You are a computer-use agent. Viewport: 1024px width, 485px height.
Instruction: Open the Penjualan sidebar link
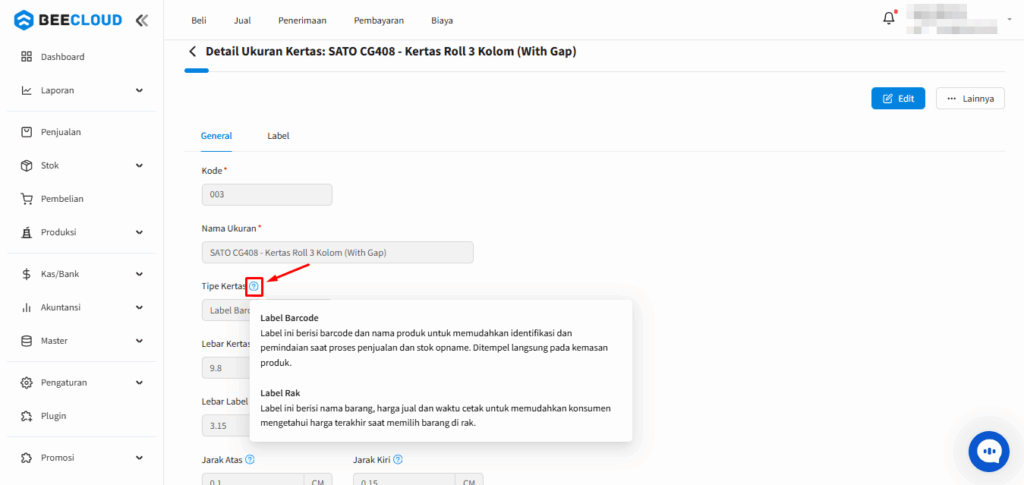pos(61,132)
